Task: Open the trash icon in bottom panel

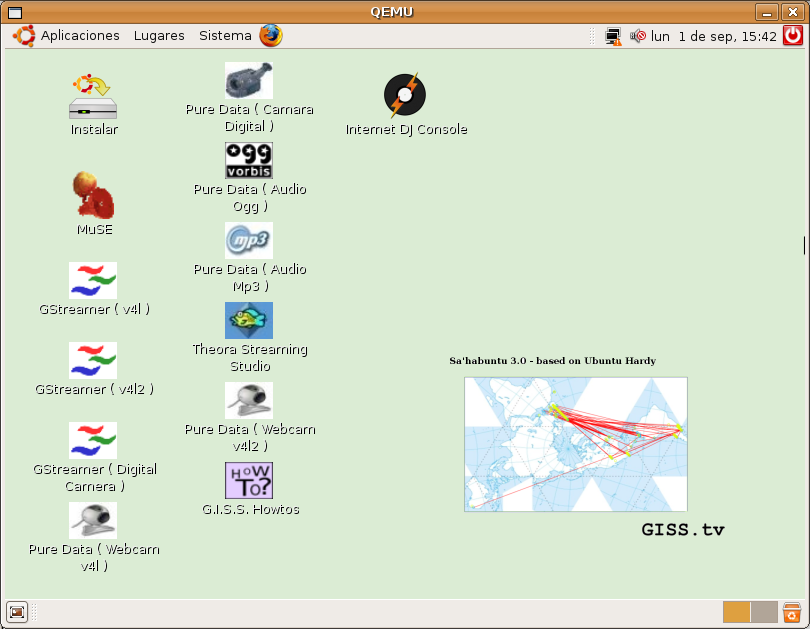Action: [791, 612]
